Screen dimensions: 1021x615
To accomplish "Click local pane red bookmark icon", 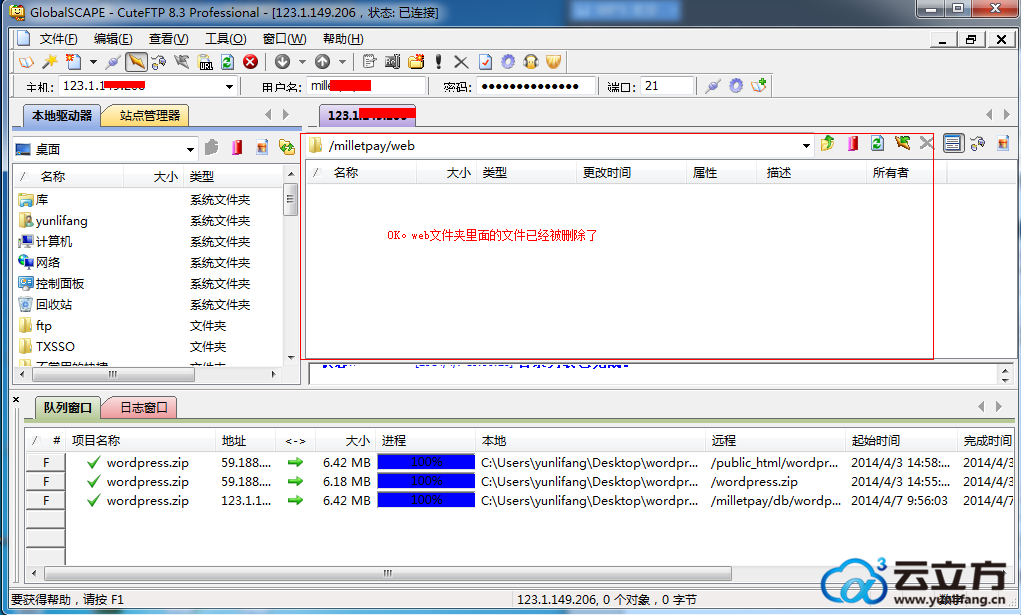I will coord(237,148).
